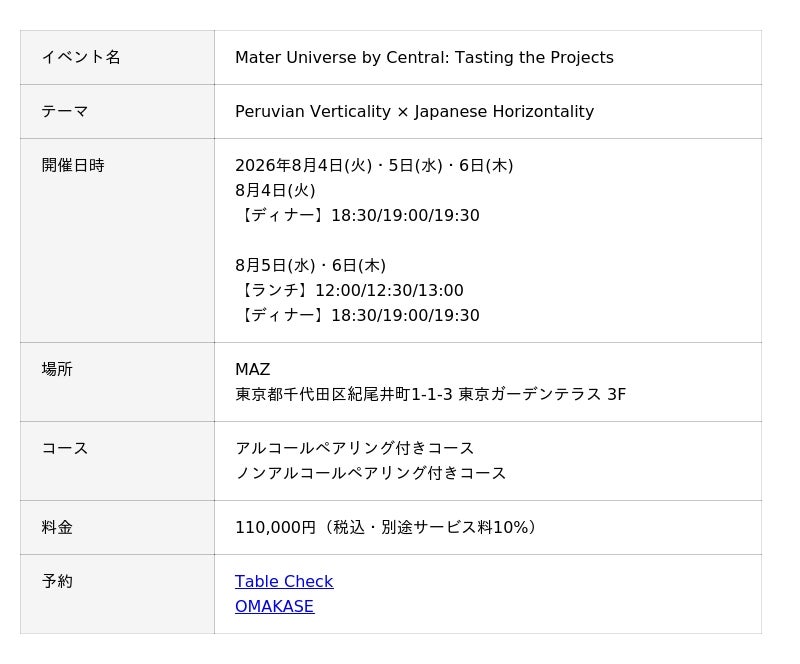The height and width of the screenshot is (664, 800).
Task: Click the last ディナー 18:30 time line
Action: coord(357,315)
